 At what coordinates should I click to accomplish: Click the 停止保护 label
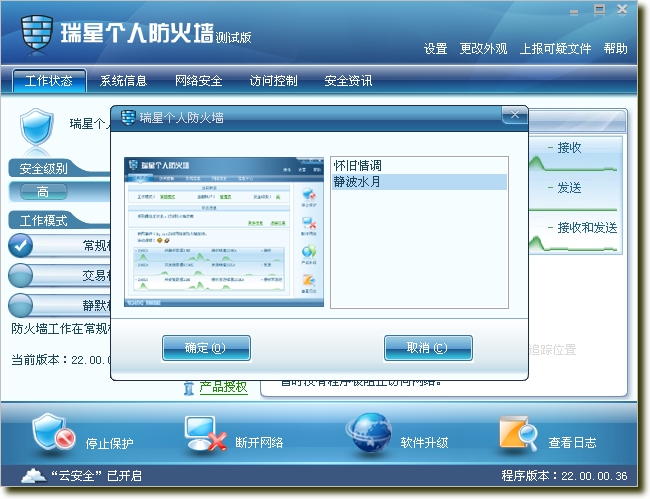tap(109, 443)
